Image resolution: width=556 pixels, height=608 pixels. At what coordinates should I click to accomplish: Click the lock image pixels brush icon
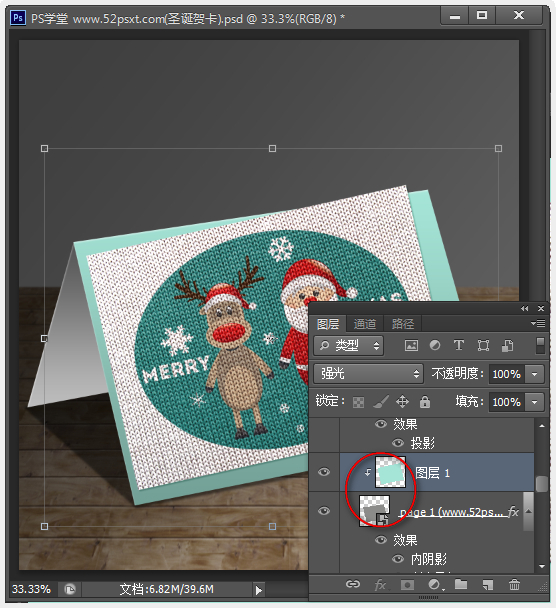pyautogui.click(x=380, y=402)
